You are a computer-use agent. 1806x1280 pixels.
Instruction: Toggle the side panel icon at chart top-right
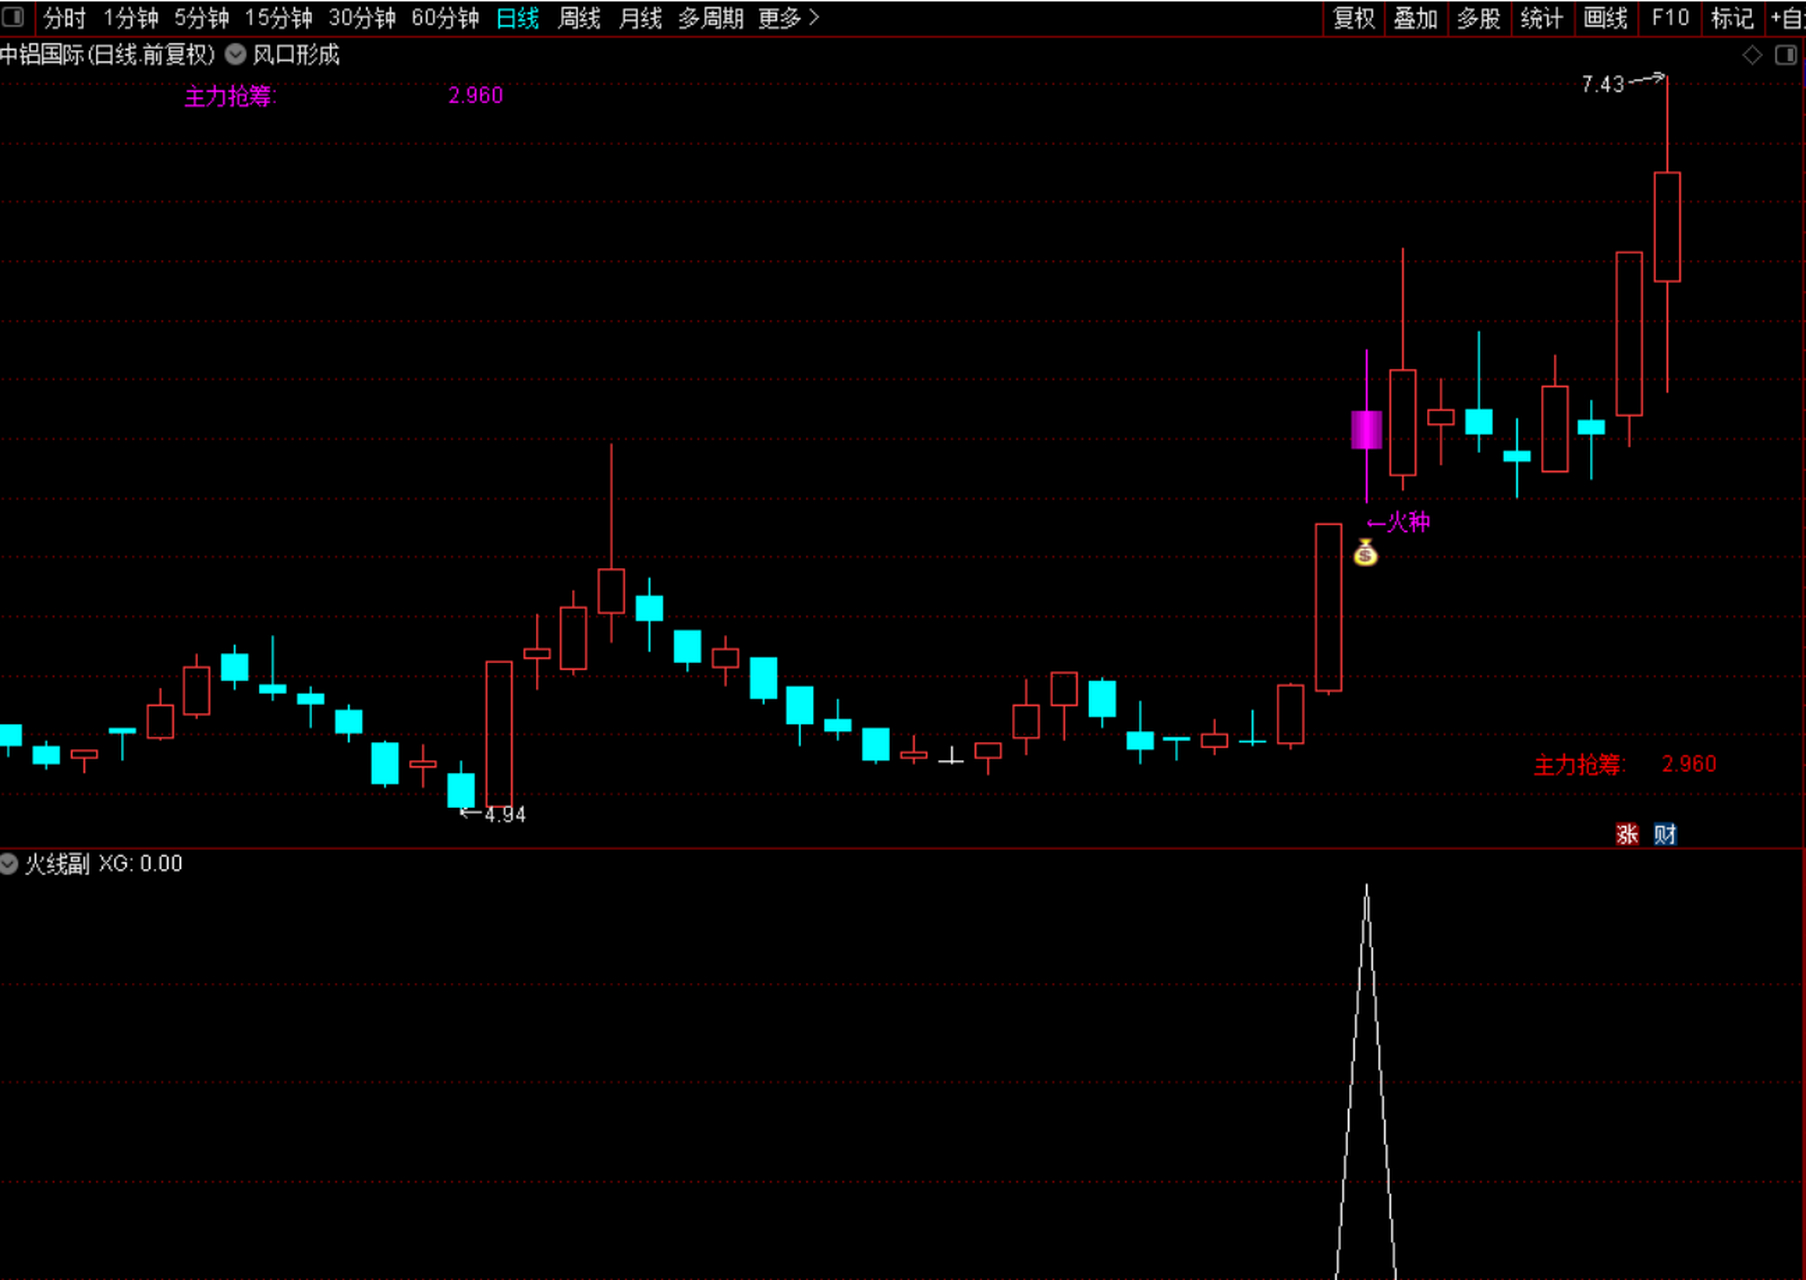pyautogui.click(x=1786, y=55)
